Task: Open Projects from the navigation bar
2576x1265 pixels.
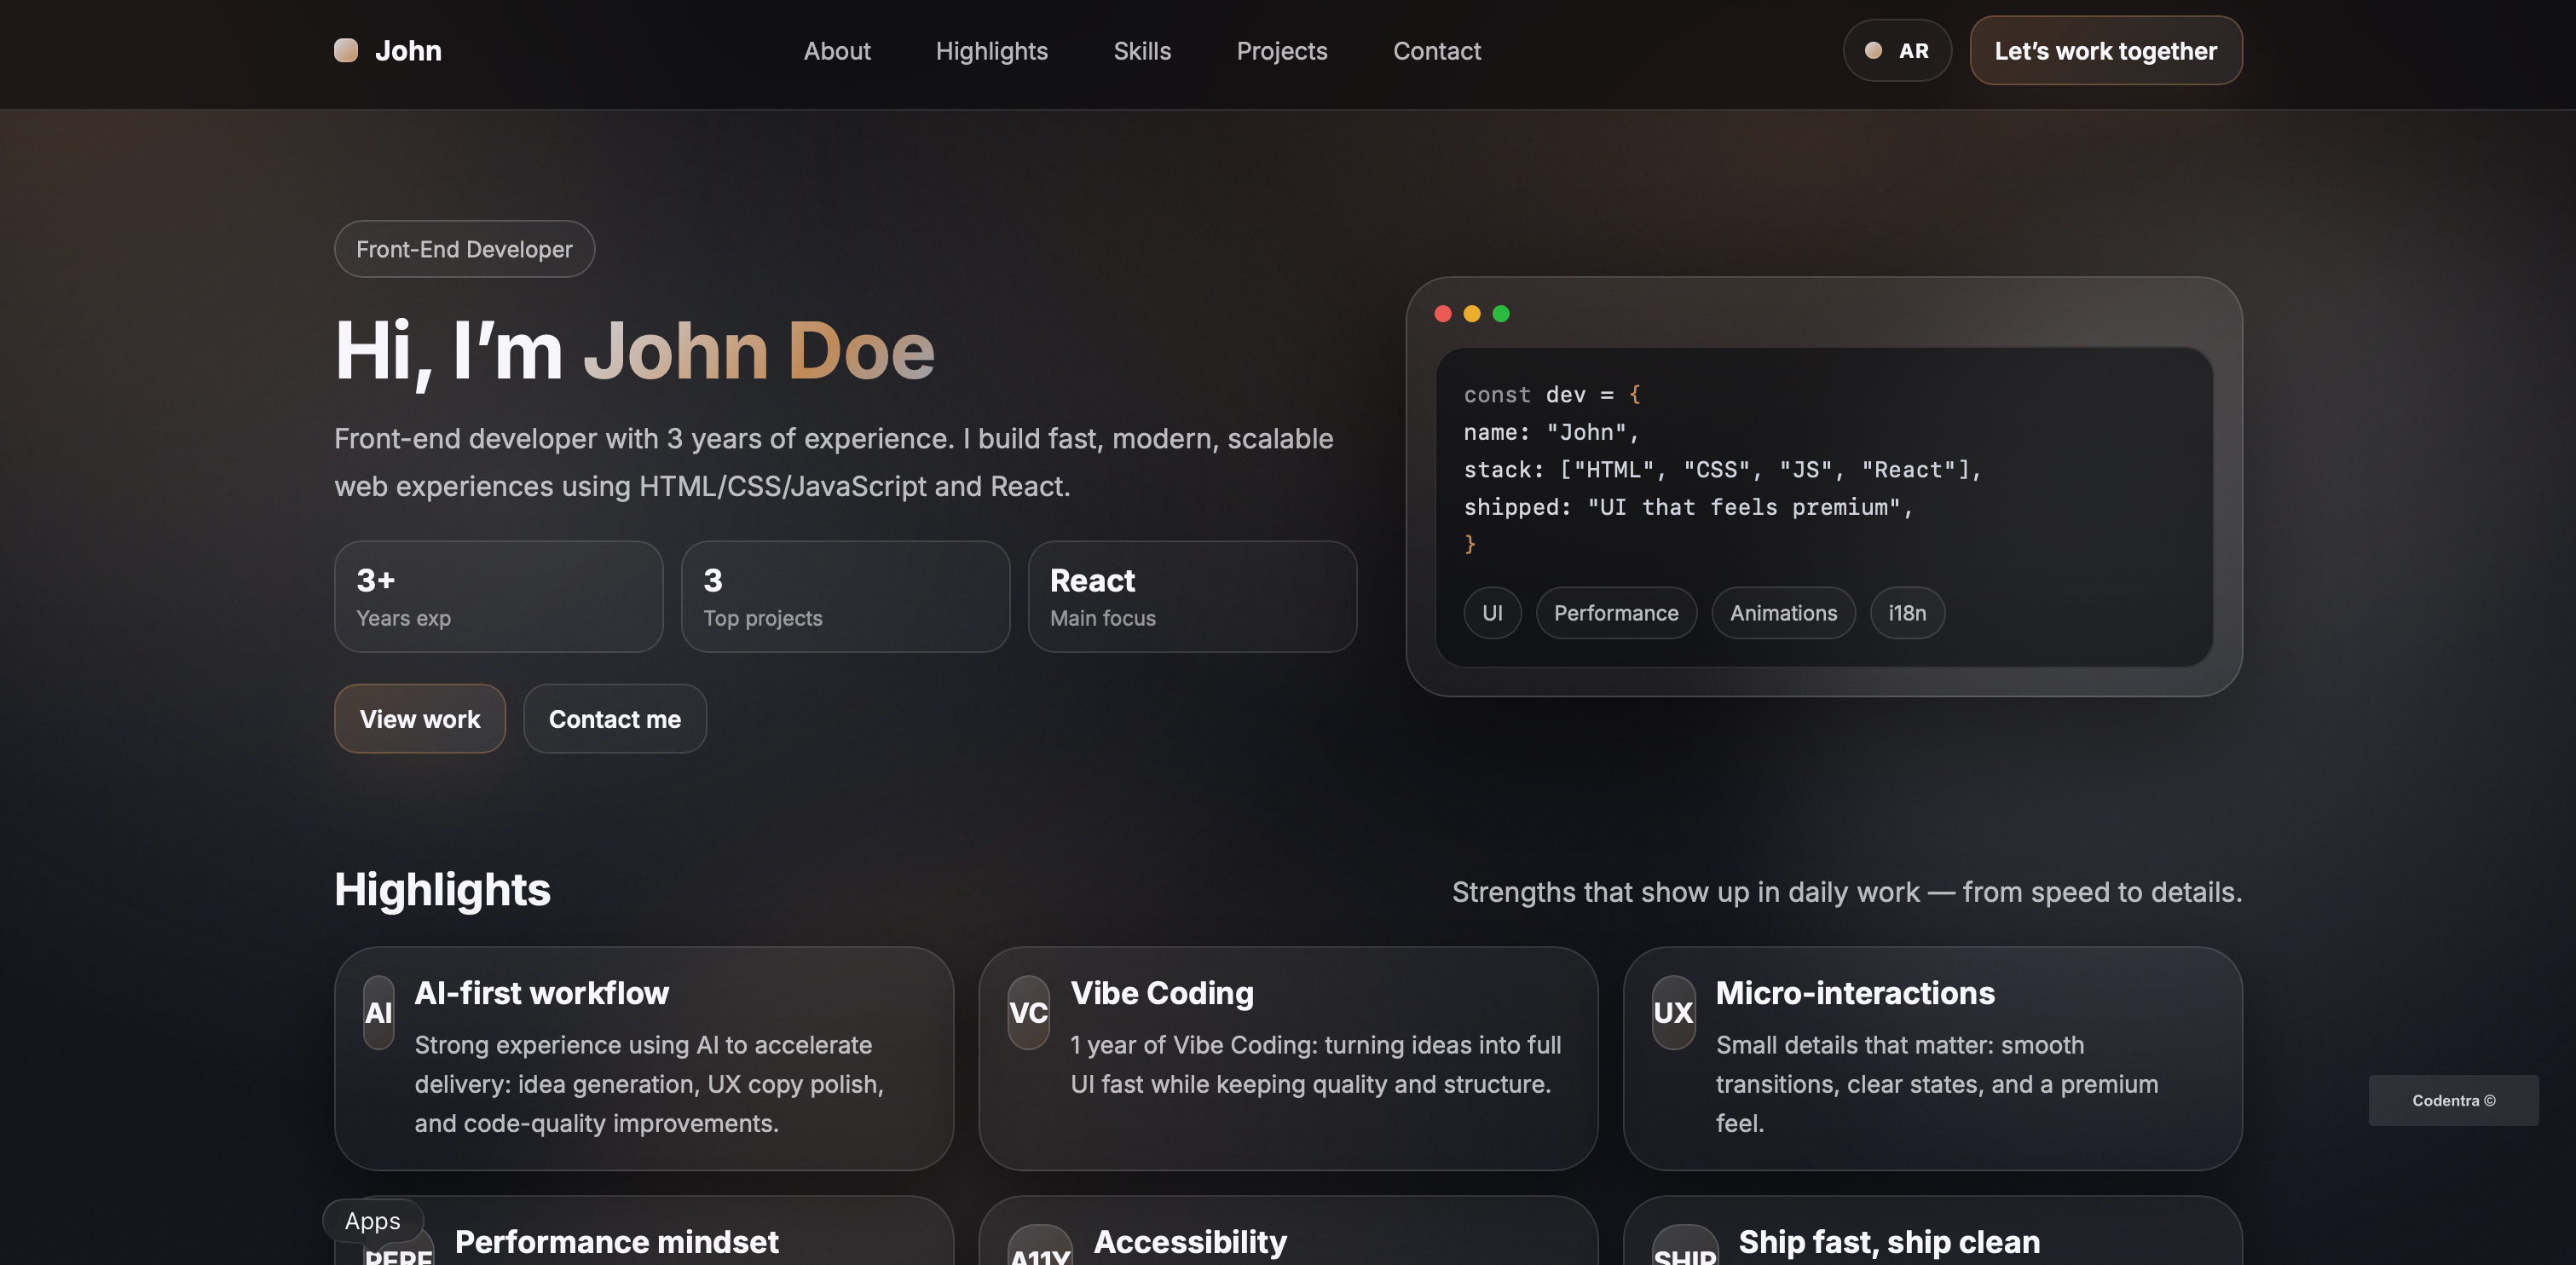Action: point(1281,51)
